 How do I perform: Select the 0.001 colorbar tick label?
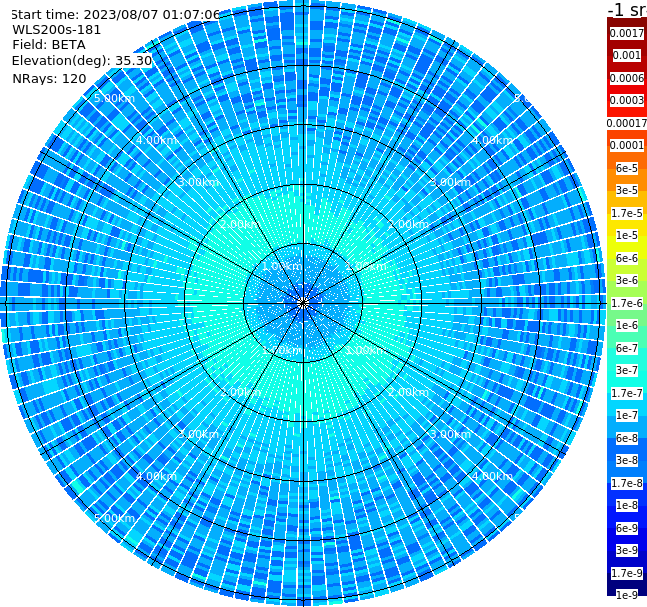627,55
